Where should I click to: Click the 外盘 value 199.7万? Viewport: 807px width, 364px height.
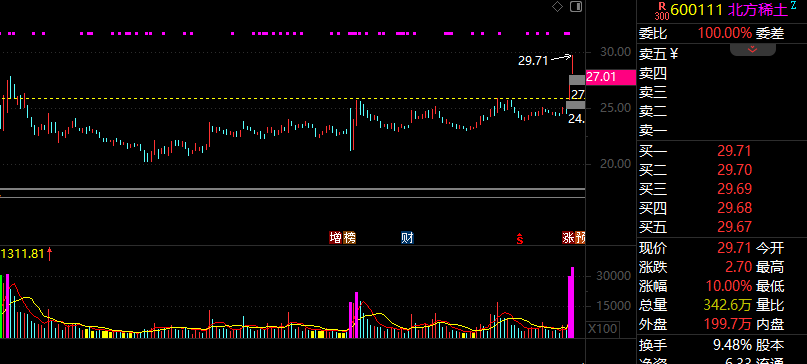(728, 324)
